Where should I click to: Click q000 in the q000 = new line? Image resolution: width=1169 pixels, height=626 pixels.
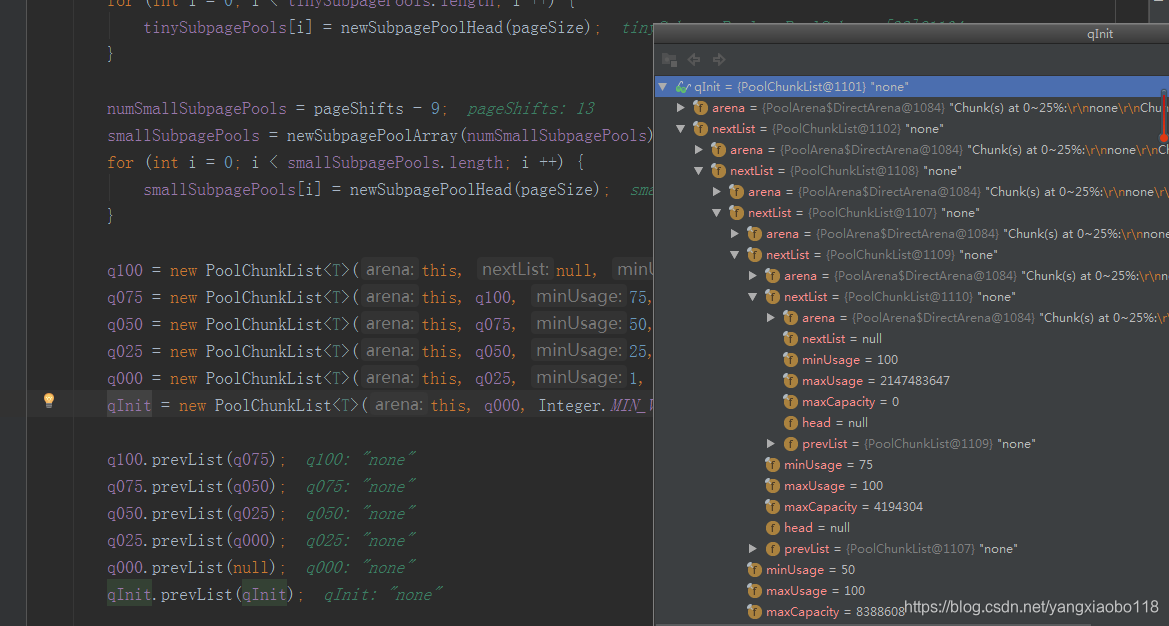tap(125, 379)
